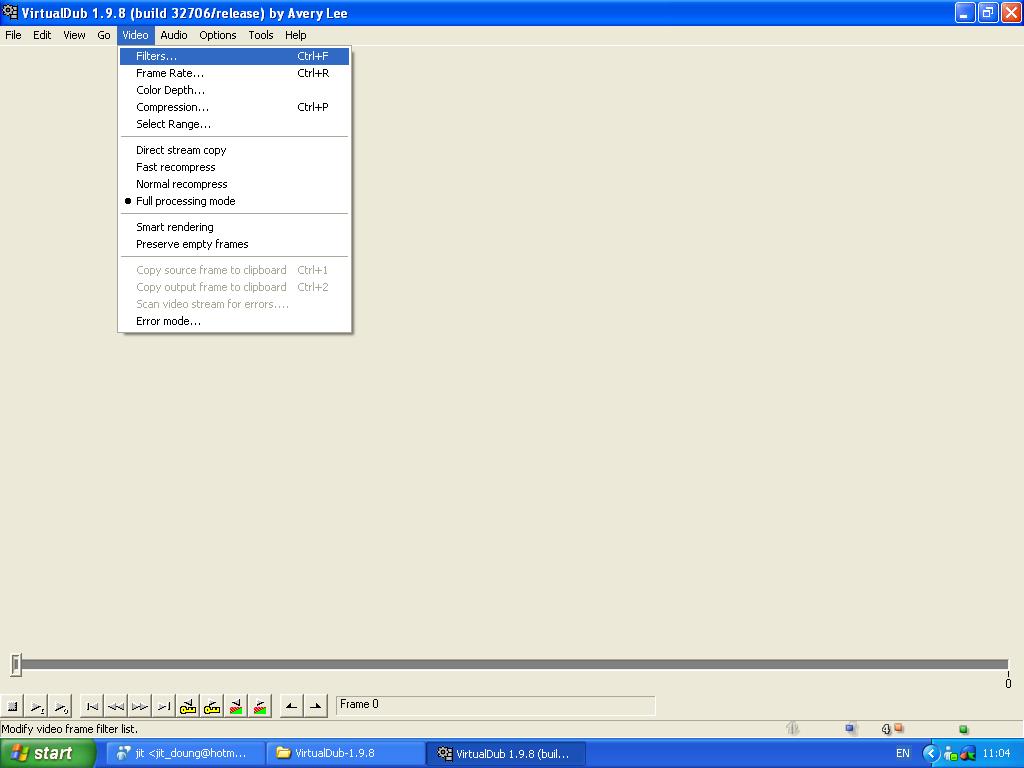Click the VirtualDub gear icon in title bar
This screenshot has width=1024, height=768.
pyautogui.click(x=10, y=12)
